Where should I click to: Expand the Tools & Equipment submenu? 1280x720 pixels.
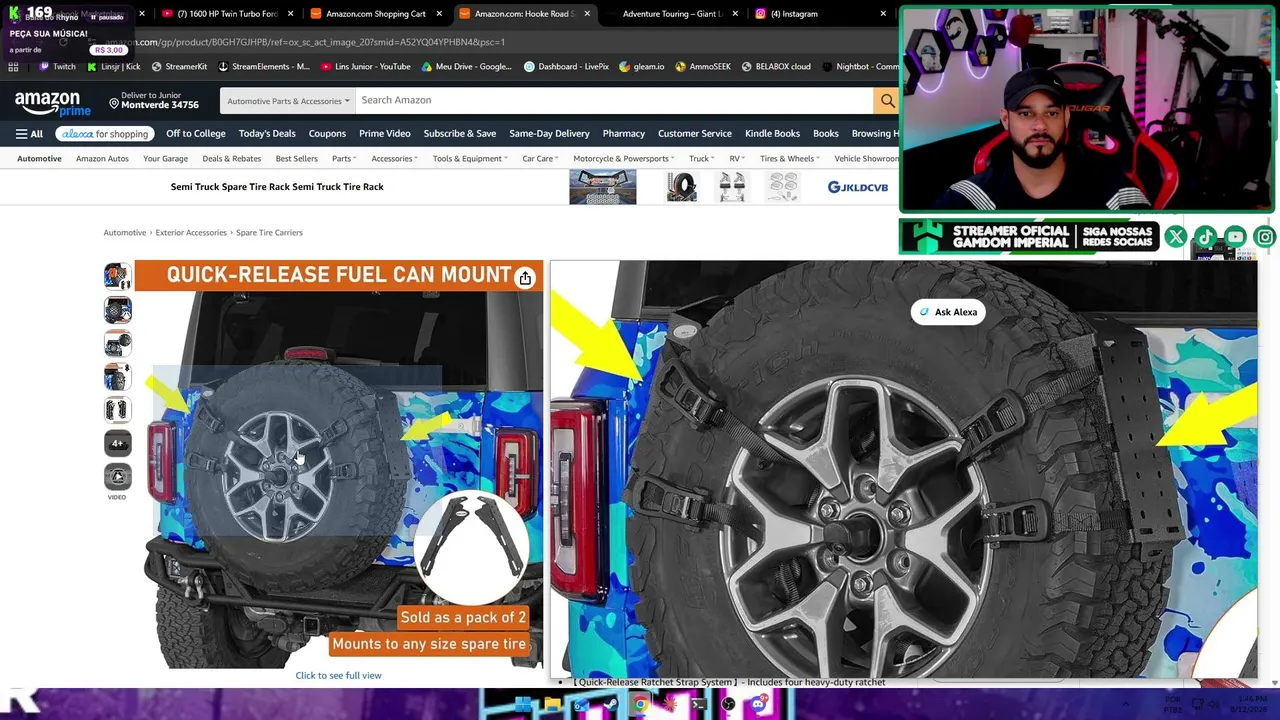pyautogui.click(x=470, y=159)
